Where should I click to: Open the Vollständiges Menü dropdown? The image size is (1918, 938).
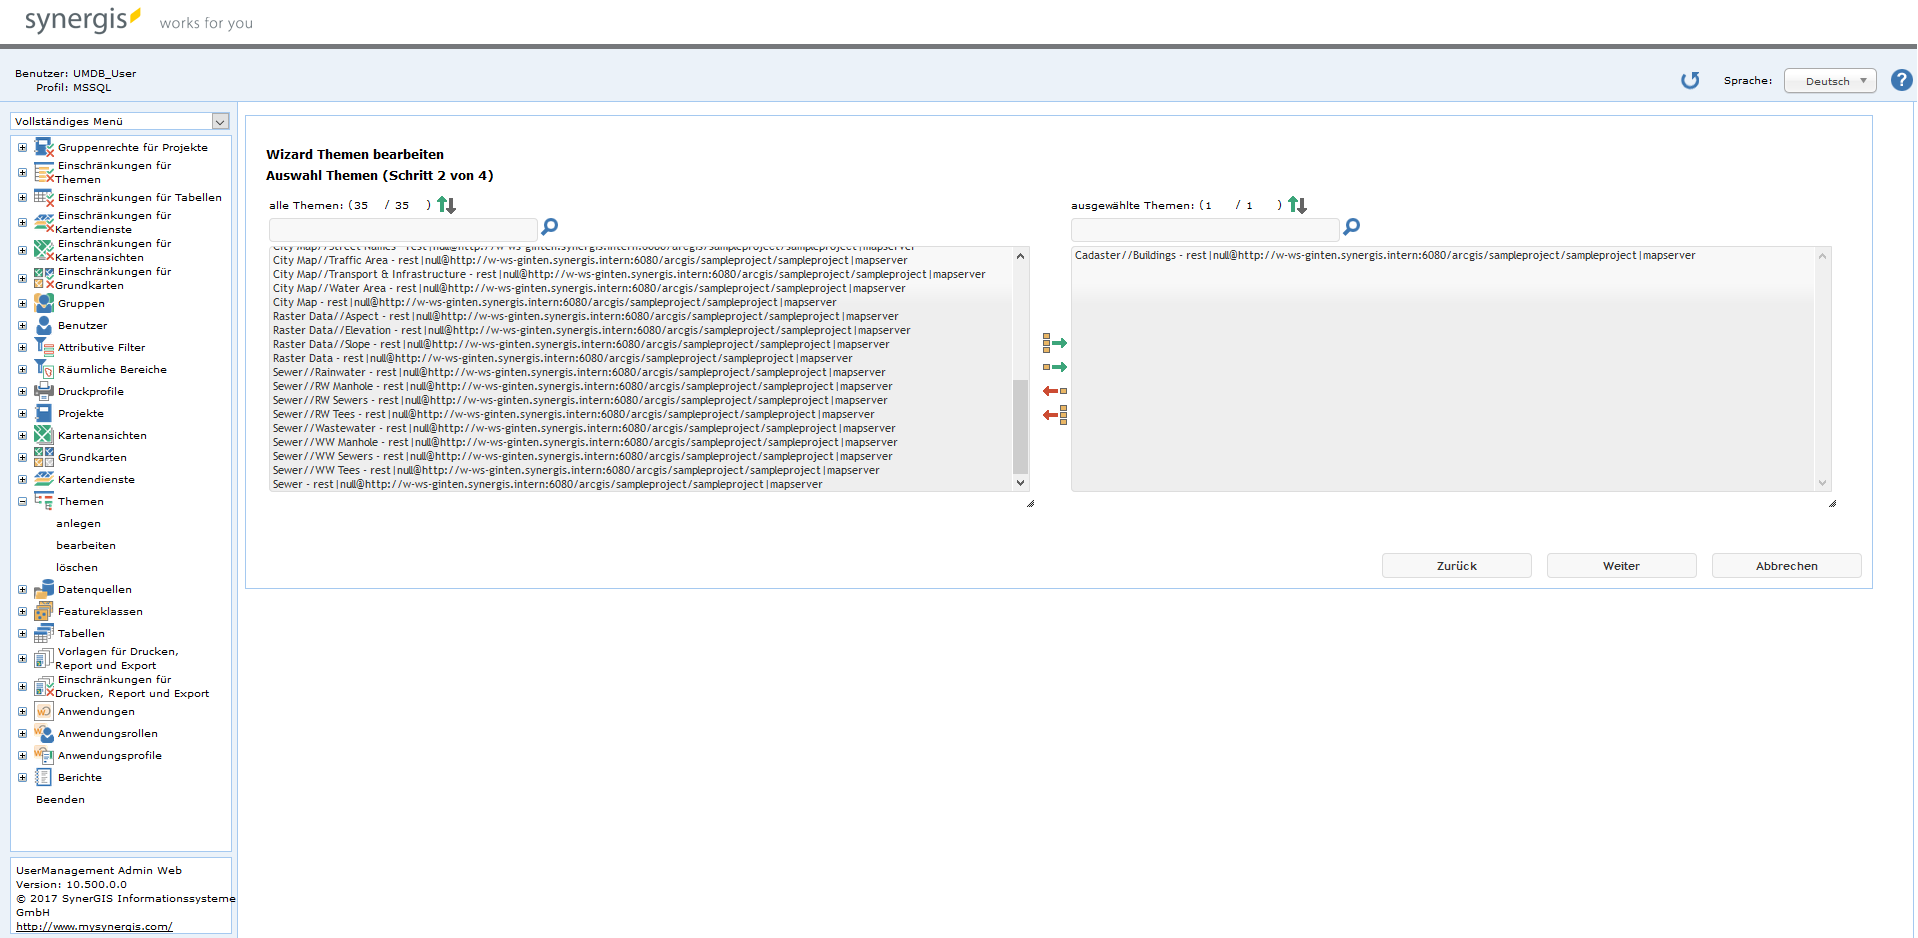(219, 121)
